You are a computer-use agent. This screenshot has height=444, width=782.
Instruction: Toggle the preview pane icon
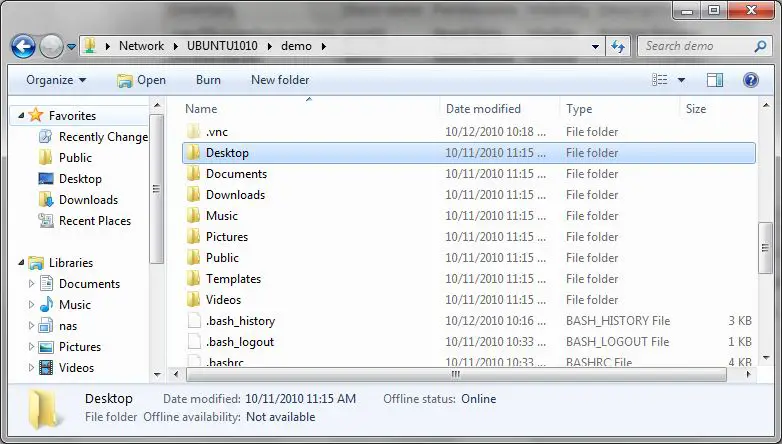coord(715,80)
